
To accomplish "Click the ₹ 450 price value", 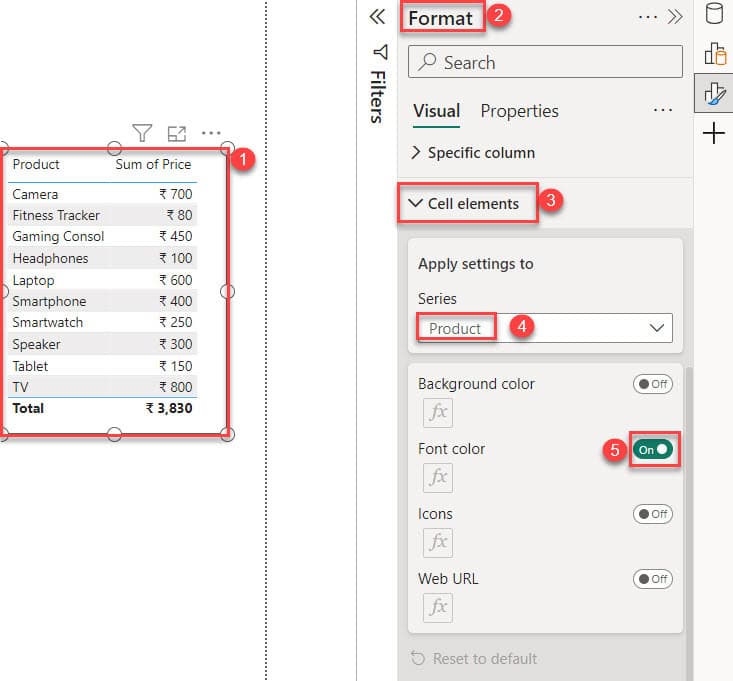I will [176, 237].
